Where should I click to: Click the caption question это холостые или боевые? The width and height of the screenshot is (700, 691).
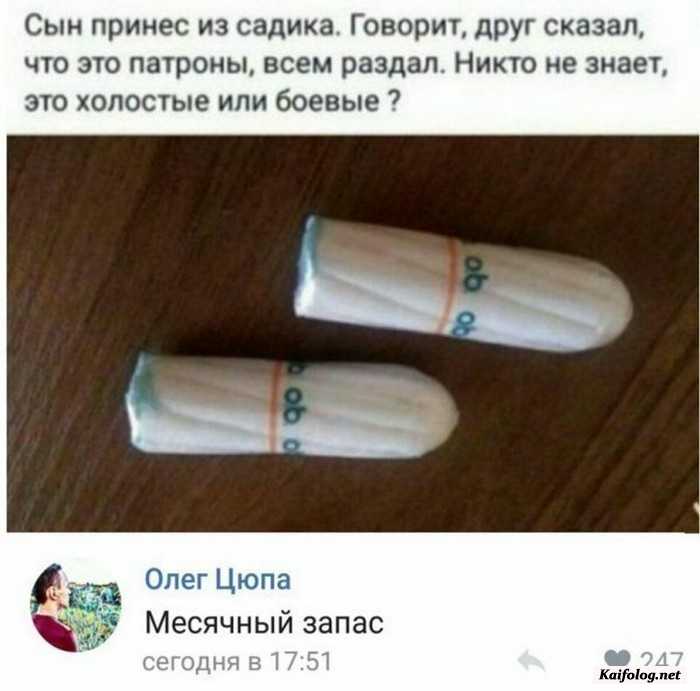pos(212,101)
